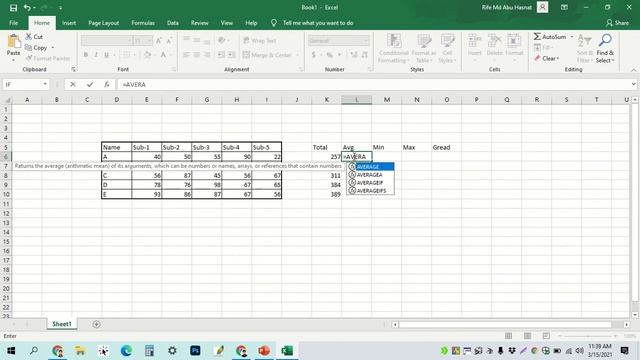Click the Undo arrow icon

(27, 7)
